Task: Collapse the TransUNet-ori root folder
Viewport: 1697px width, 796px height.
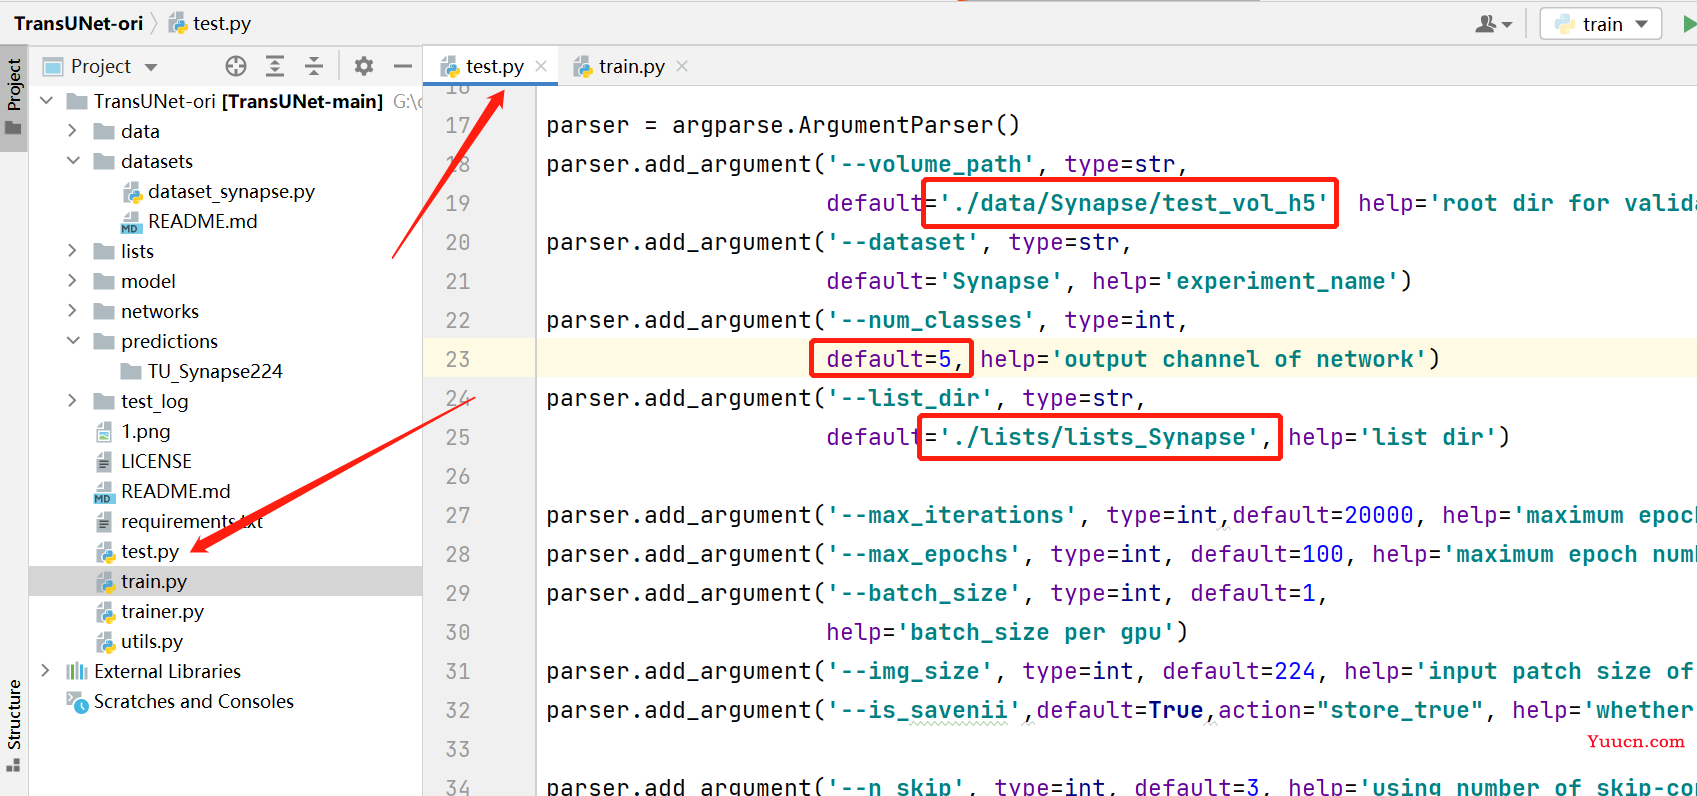Action: 46,101
